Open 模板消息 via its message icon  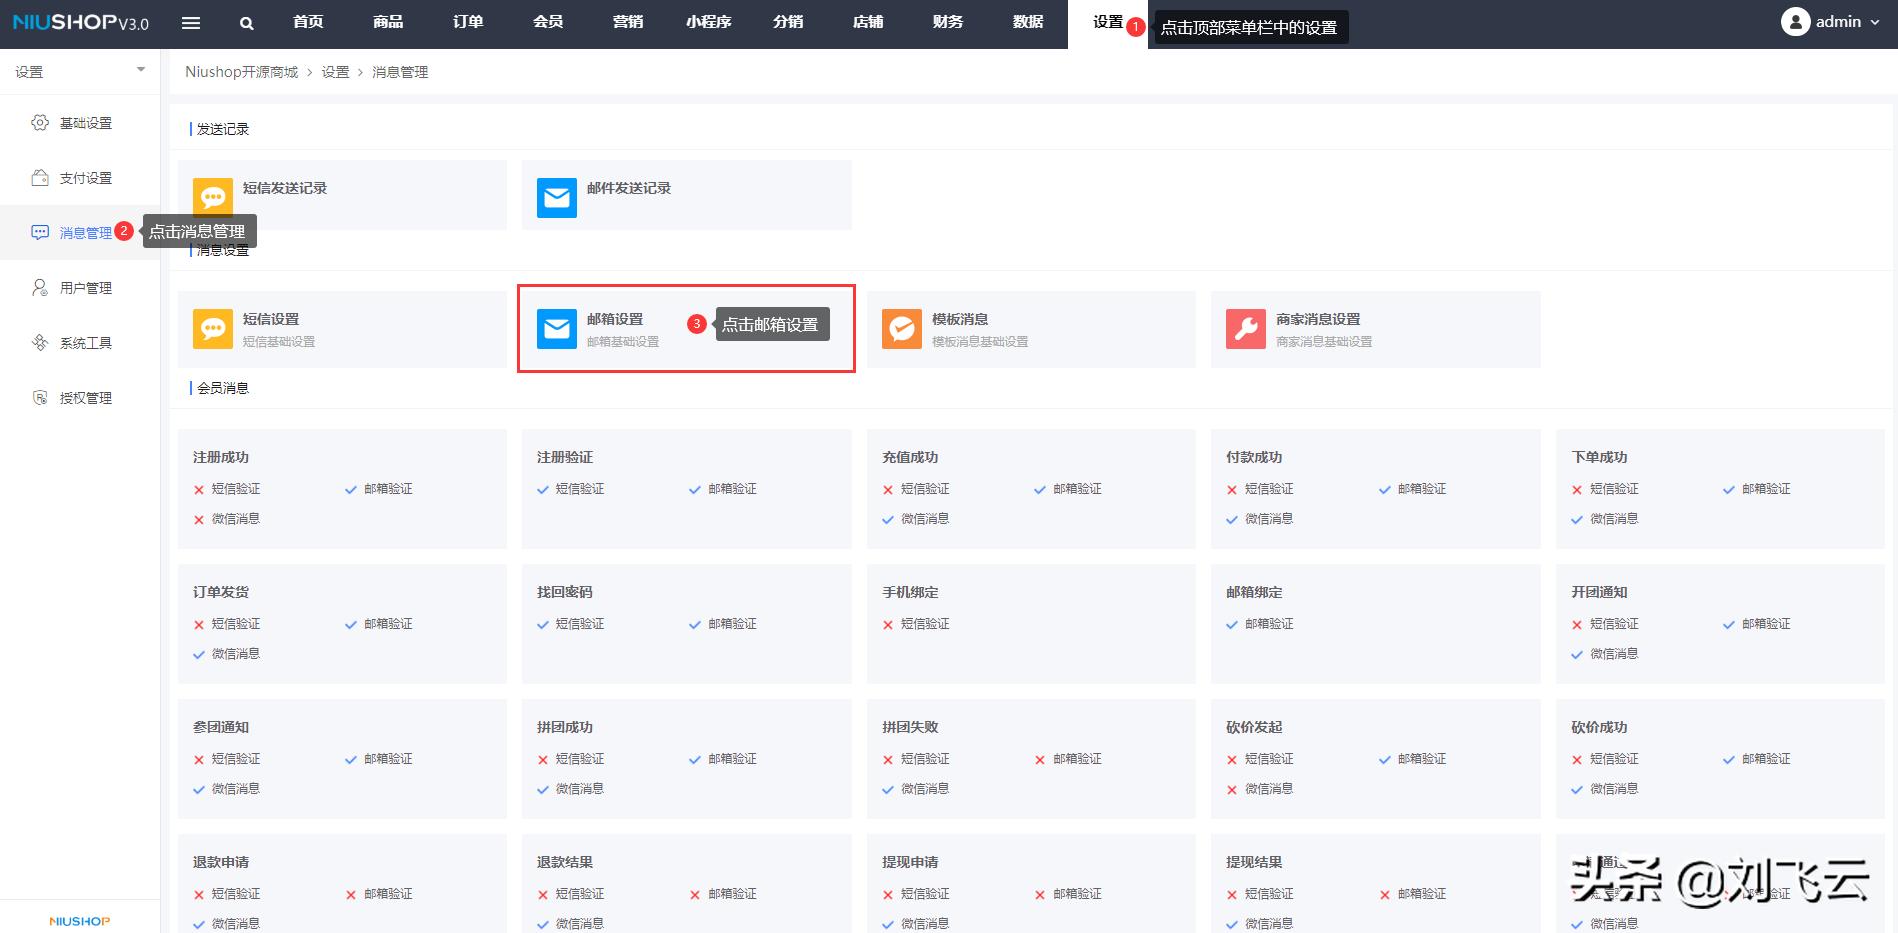coord(901,327)
